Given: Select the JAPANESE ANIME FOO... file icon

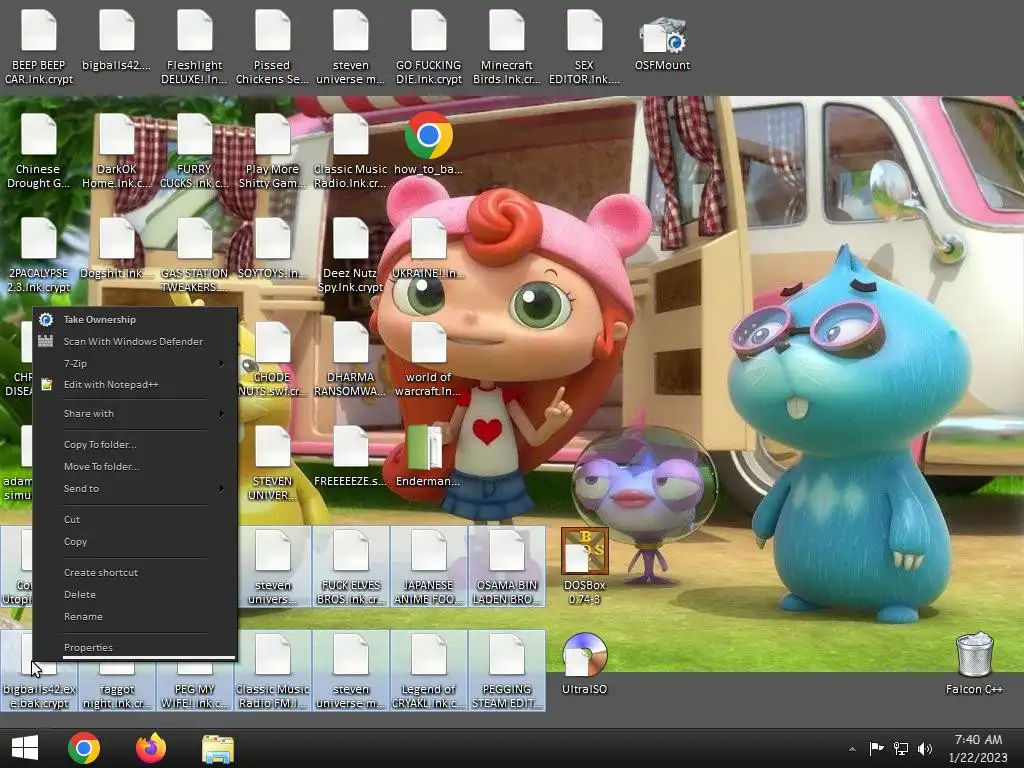Looking at the screenshot, I should point(428,567).
